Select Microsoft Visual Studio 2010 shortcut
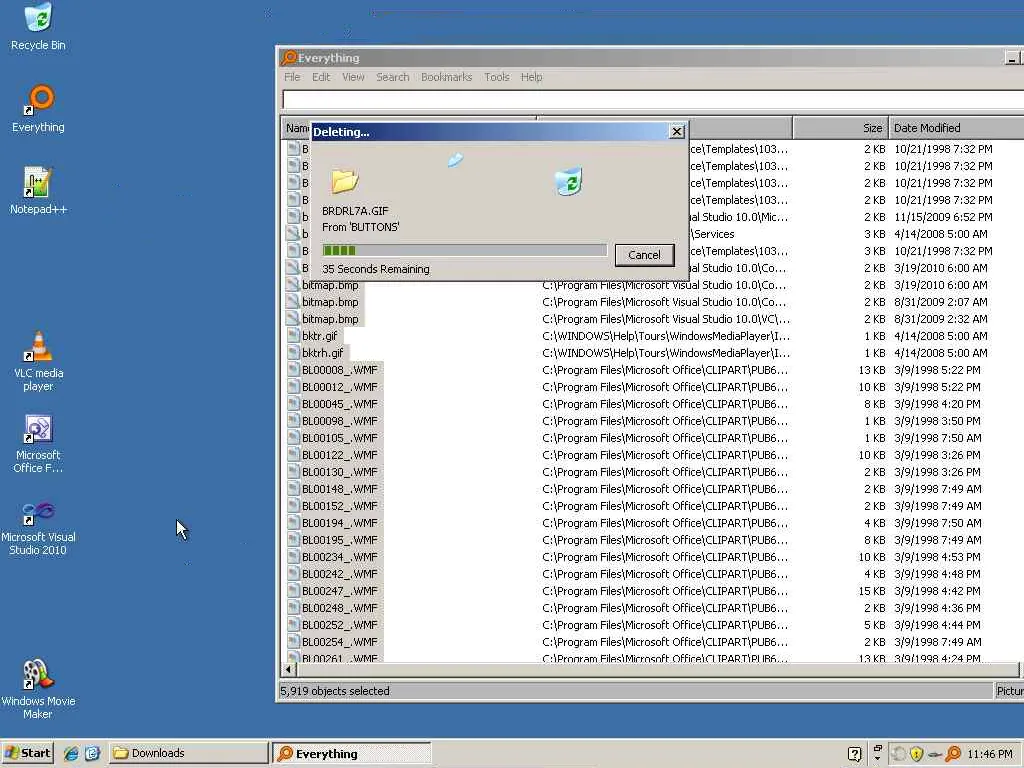This screenshot has height=768, width=1024. (x=38, y=528)
